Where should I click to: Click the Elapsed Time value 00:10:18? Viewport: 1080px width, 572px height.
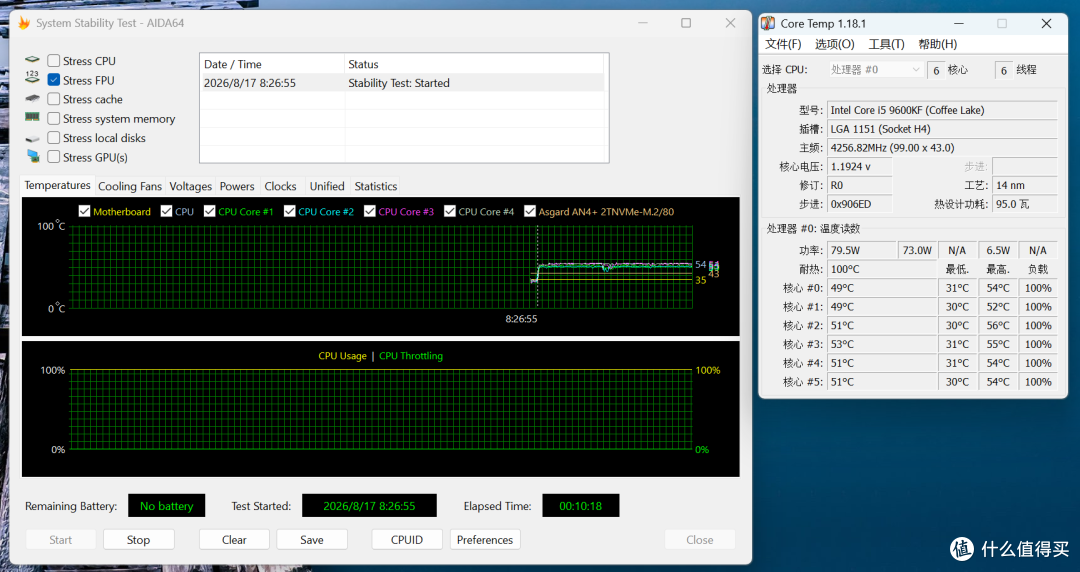pyautogui.click(x=581, y=506)
